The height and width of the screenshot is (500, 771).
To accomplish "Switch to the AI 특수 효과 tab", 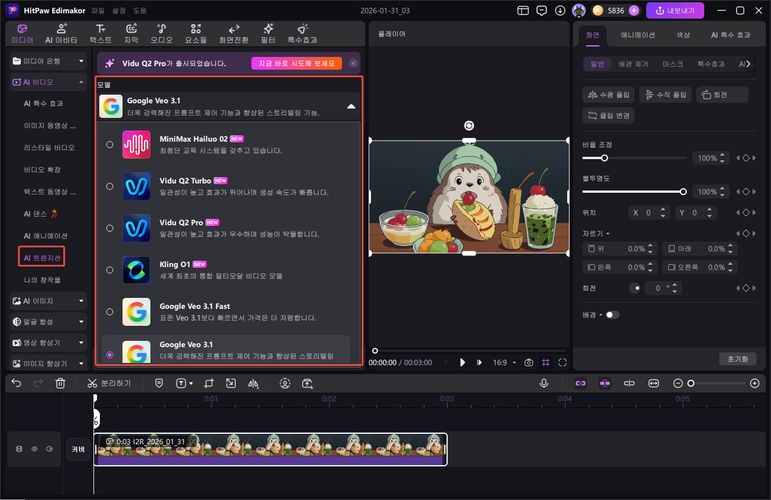I will pos(731,35).
